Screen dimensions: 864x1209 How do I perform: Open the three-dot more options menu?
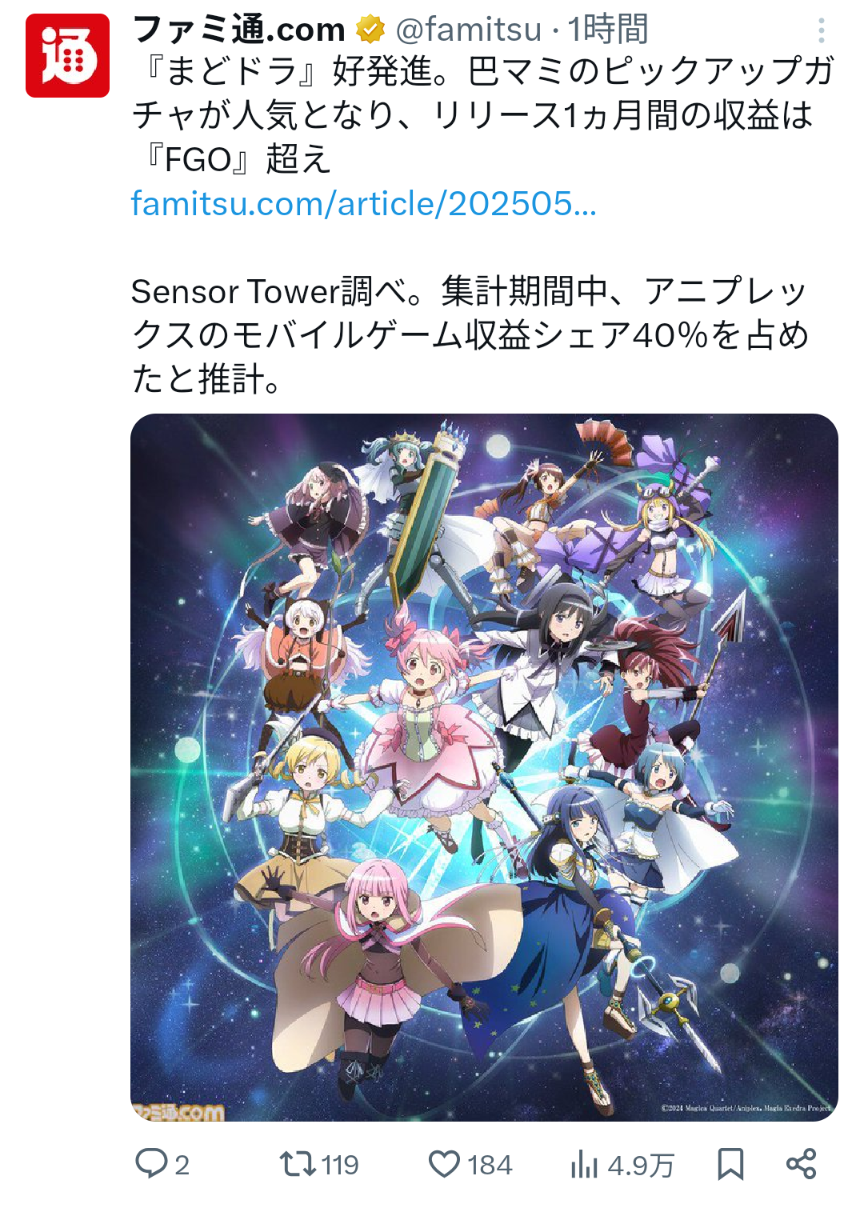point(821,30)
